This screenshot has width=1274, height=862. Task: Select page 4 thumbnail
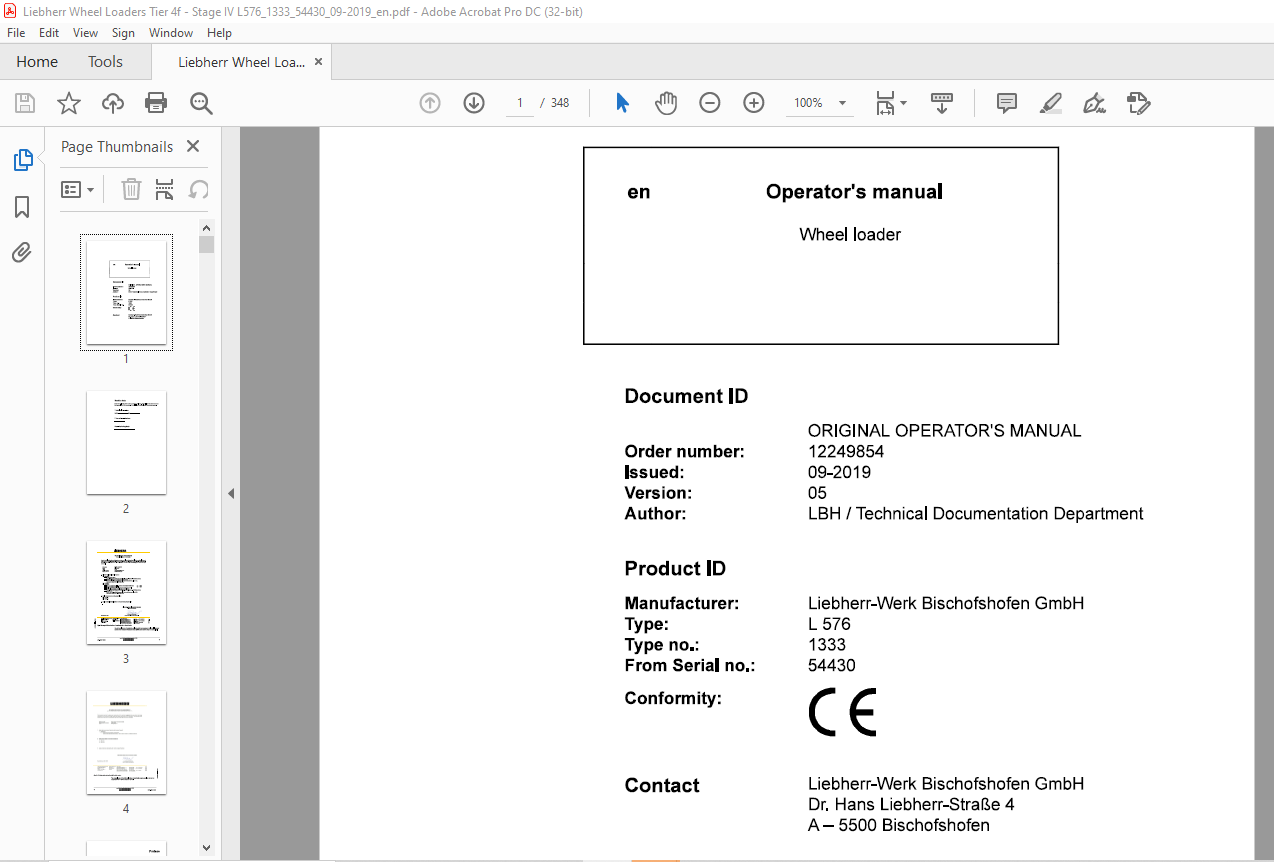(126, 742)
